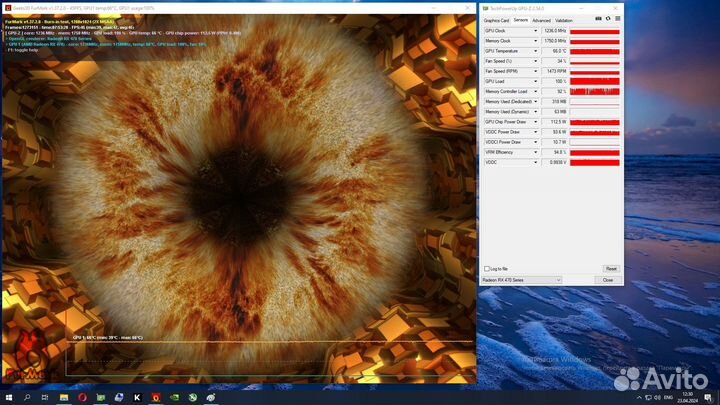This screenshot has width=720, height=405.
Task: Expand the Memory Clock sensor dropdown
Action: (535, 41)
